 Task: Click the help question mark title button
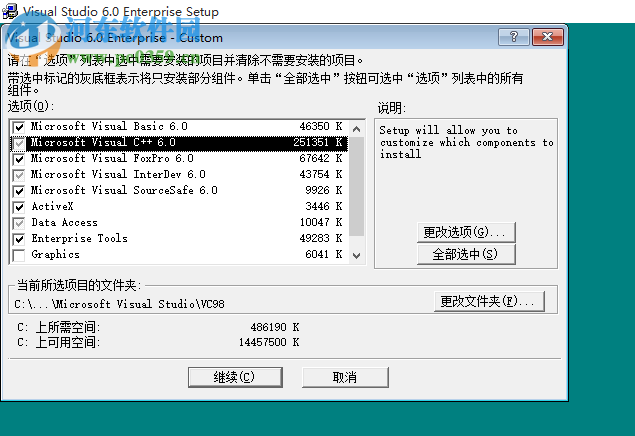(x=514, y=37)
